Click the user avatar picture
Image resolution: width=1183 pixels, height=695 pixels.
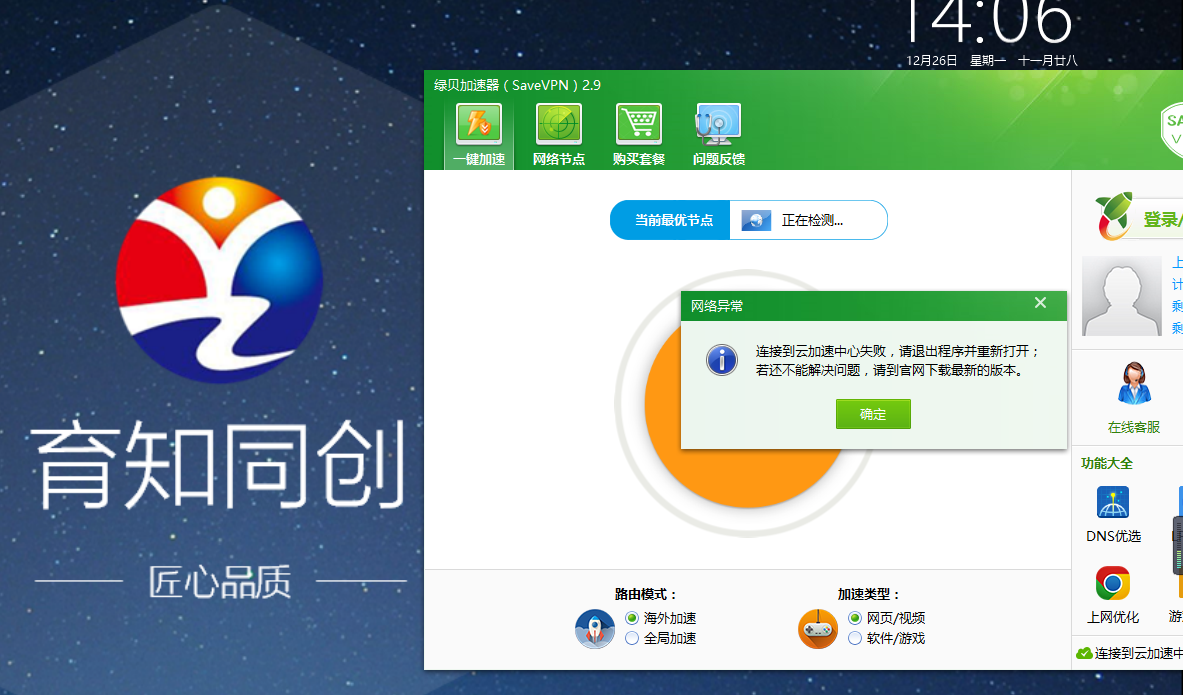[1121, 296]
